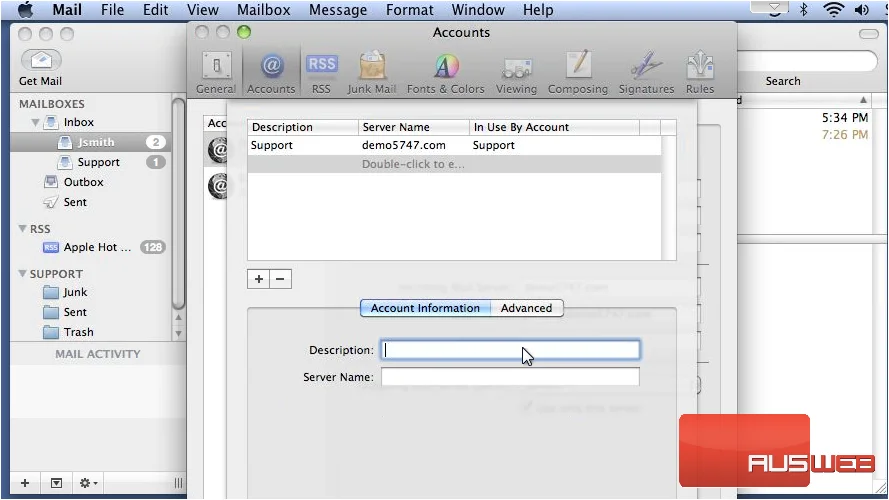Screen dimensions: 889x500
Task: Open the Window menu
Action: coord(478,10)
